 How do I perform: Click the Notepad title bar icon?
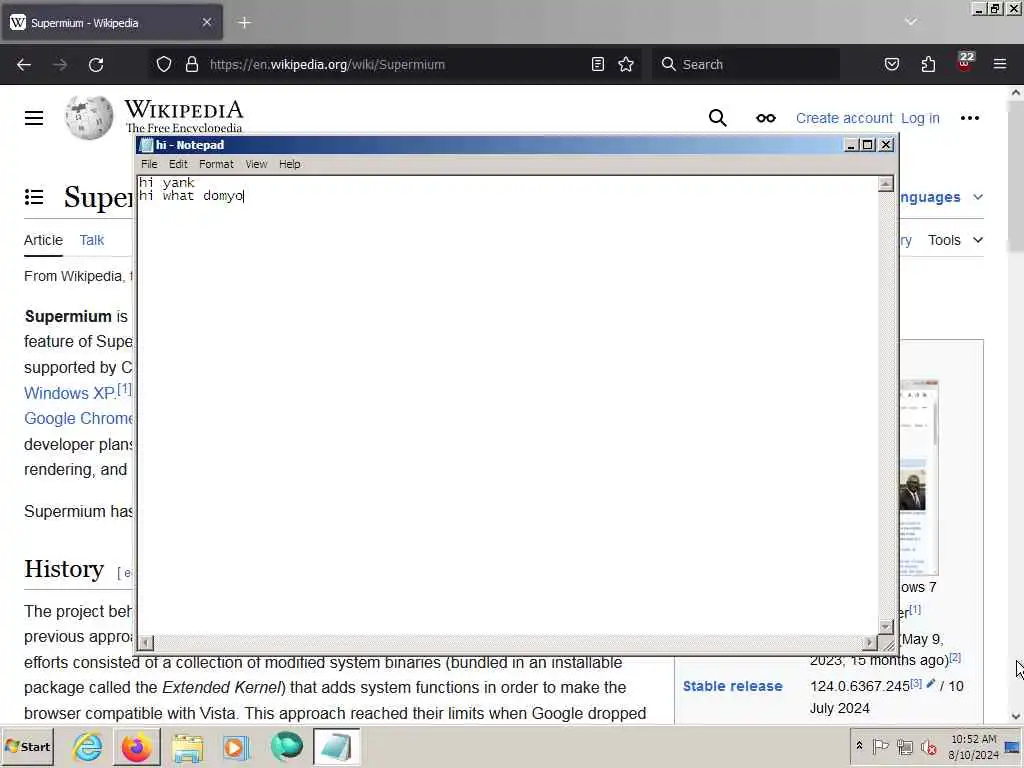click(x=146, y=145)
